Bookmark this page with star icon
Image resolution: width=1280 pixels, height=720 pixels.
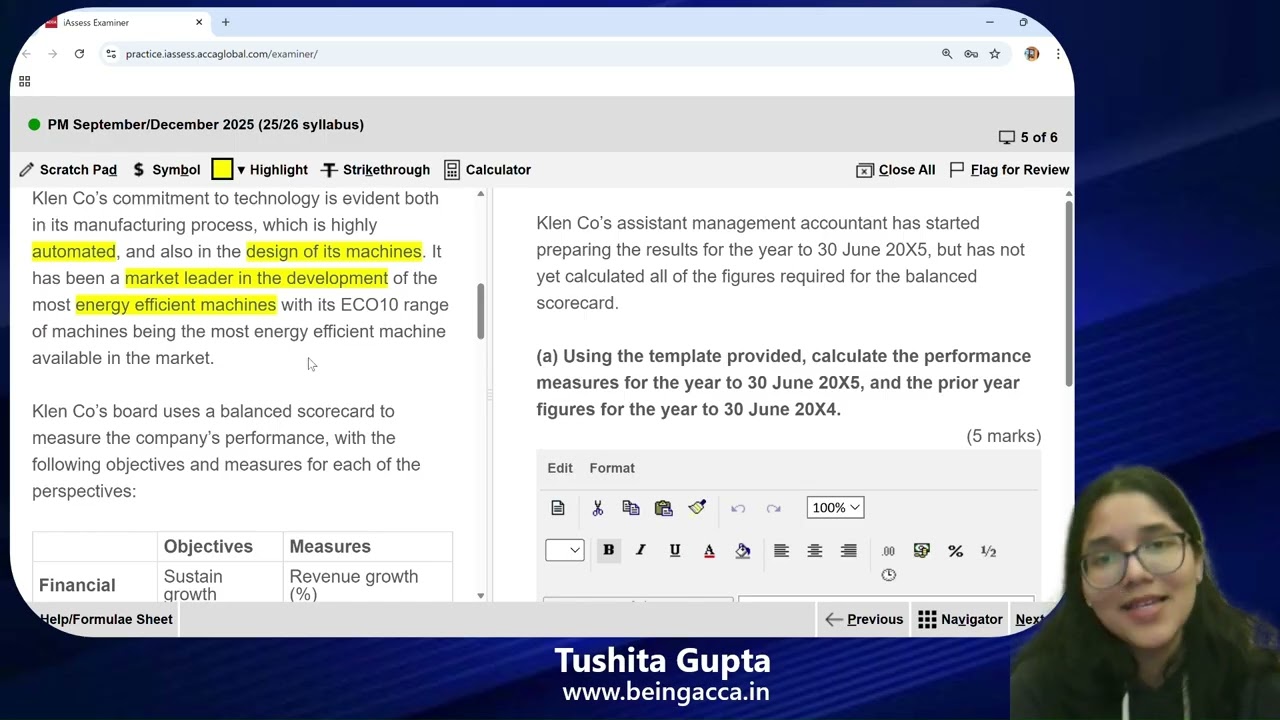click(x=995, y=54)
